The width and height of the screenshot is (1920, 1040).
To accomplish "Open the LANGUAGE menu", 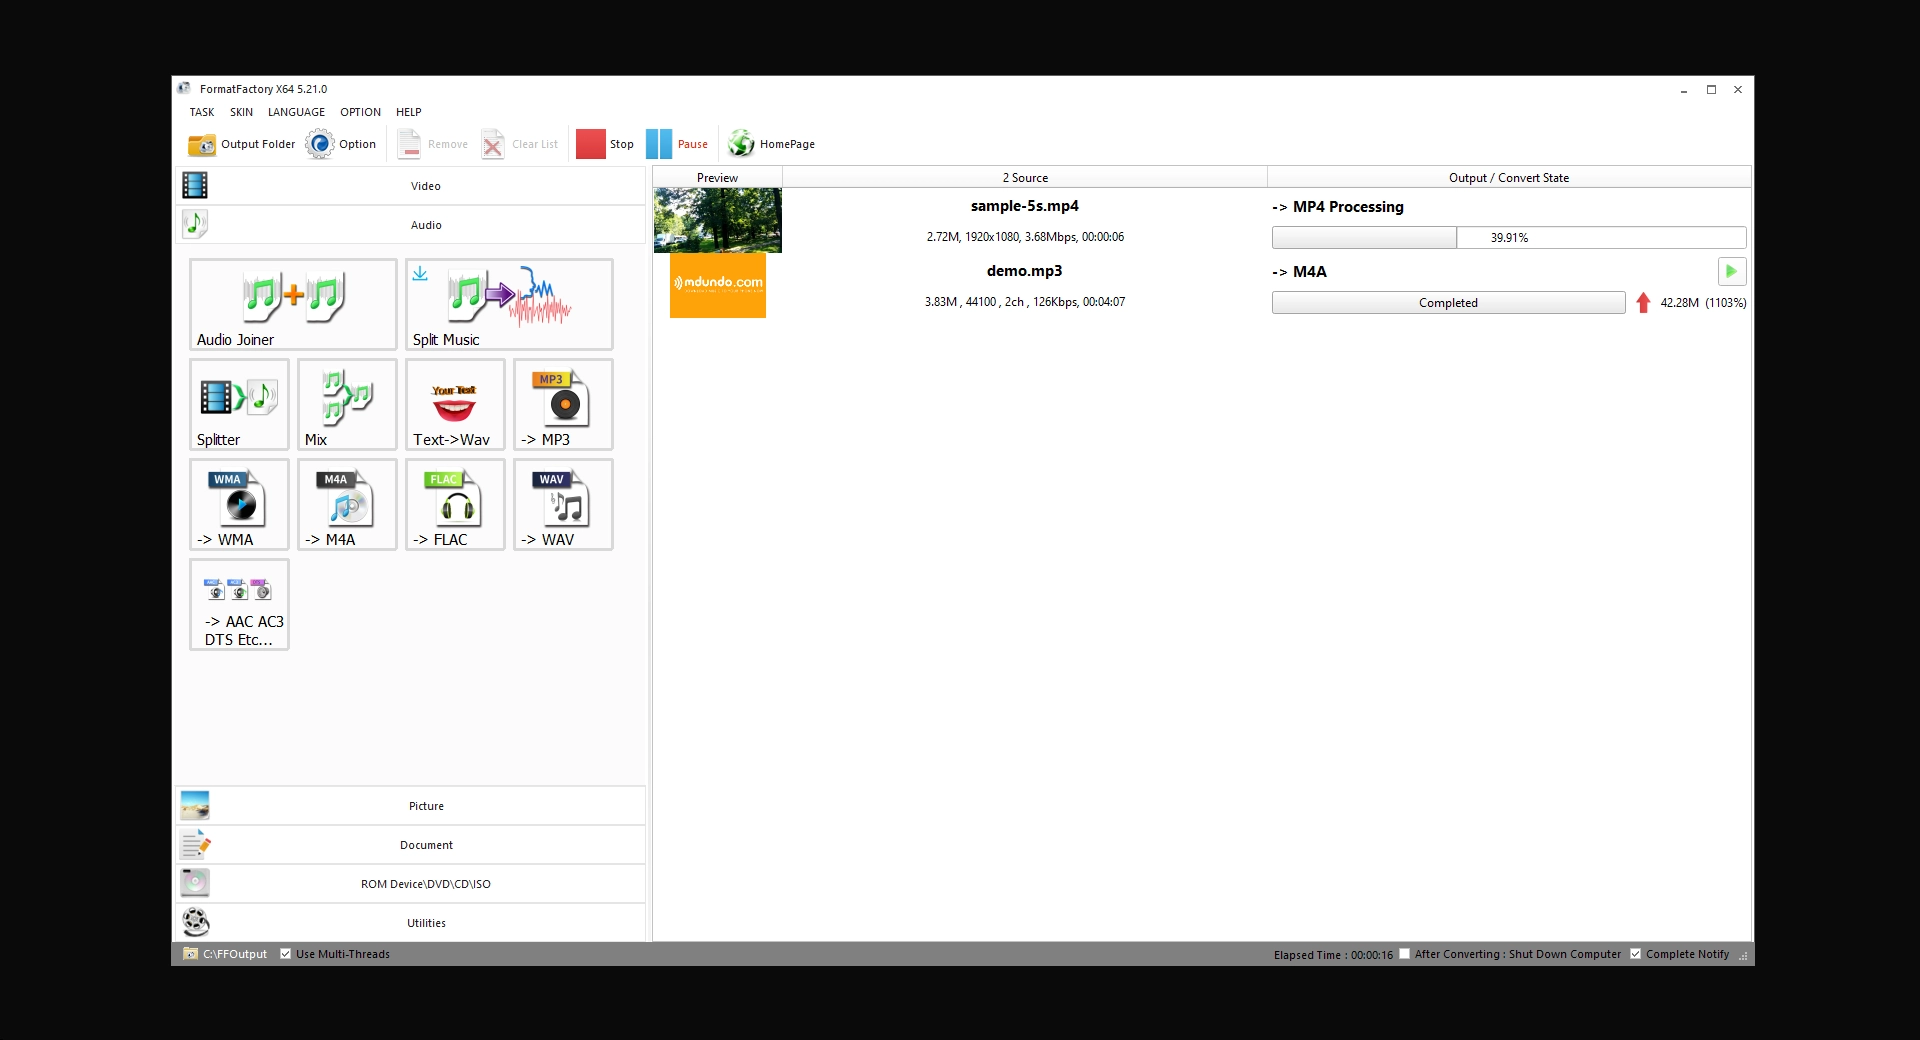I will (296, 112).
